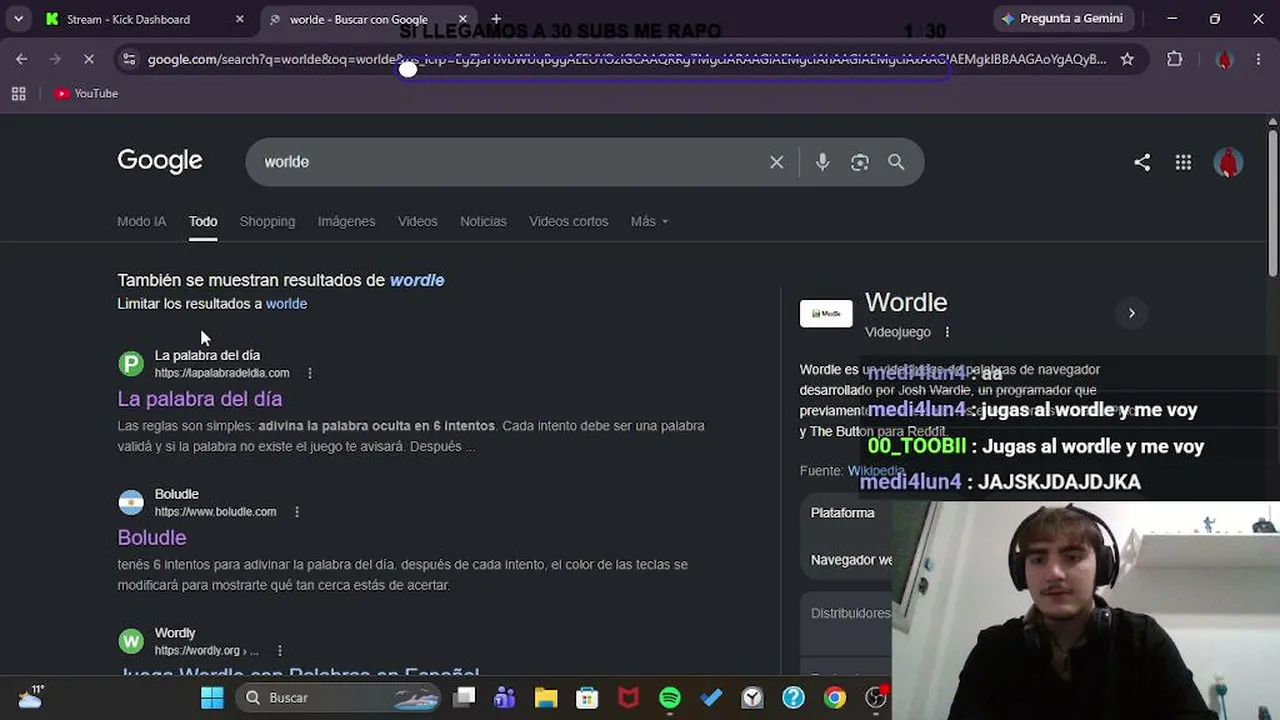View site information in the address bar
Viewport: 1280px width, 720px height.
pos(129,59)
